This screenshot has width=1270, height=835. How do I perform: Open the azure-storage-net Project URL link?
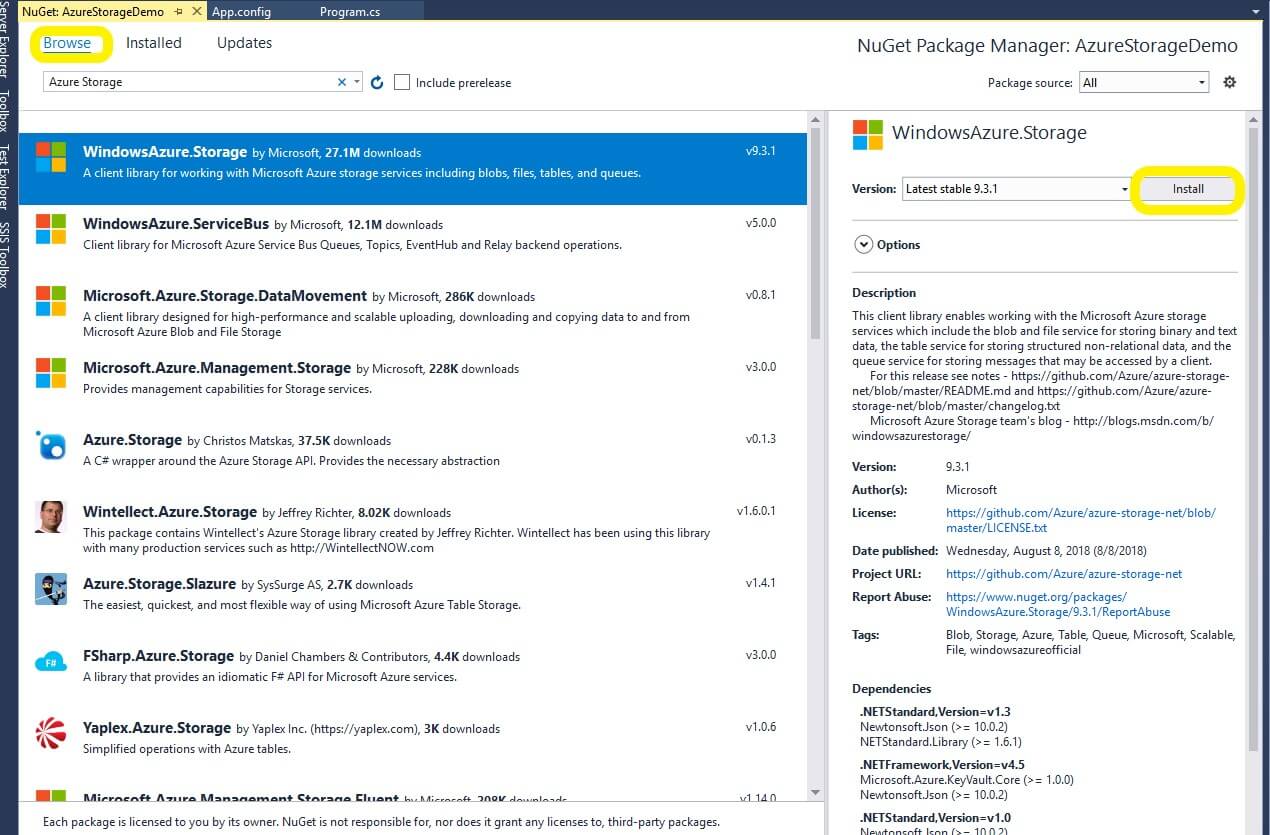(x=1063, y=574)
